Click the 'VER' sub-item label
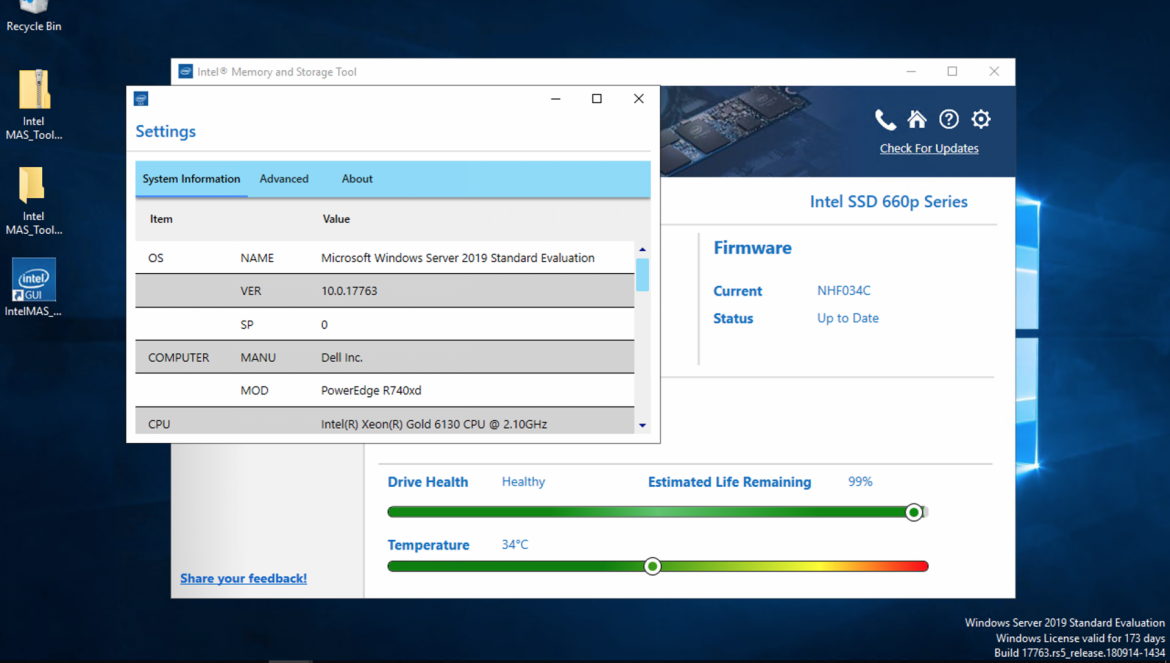 click(x=251, y=291)
